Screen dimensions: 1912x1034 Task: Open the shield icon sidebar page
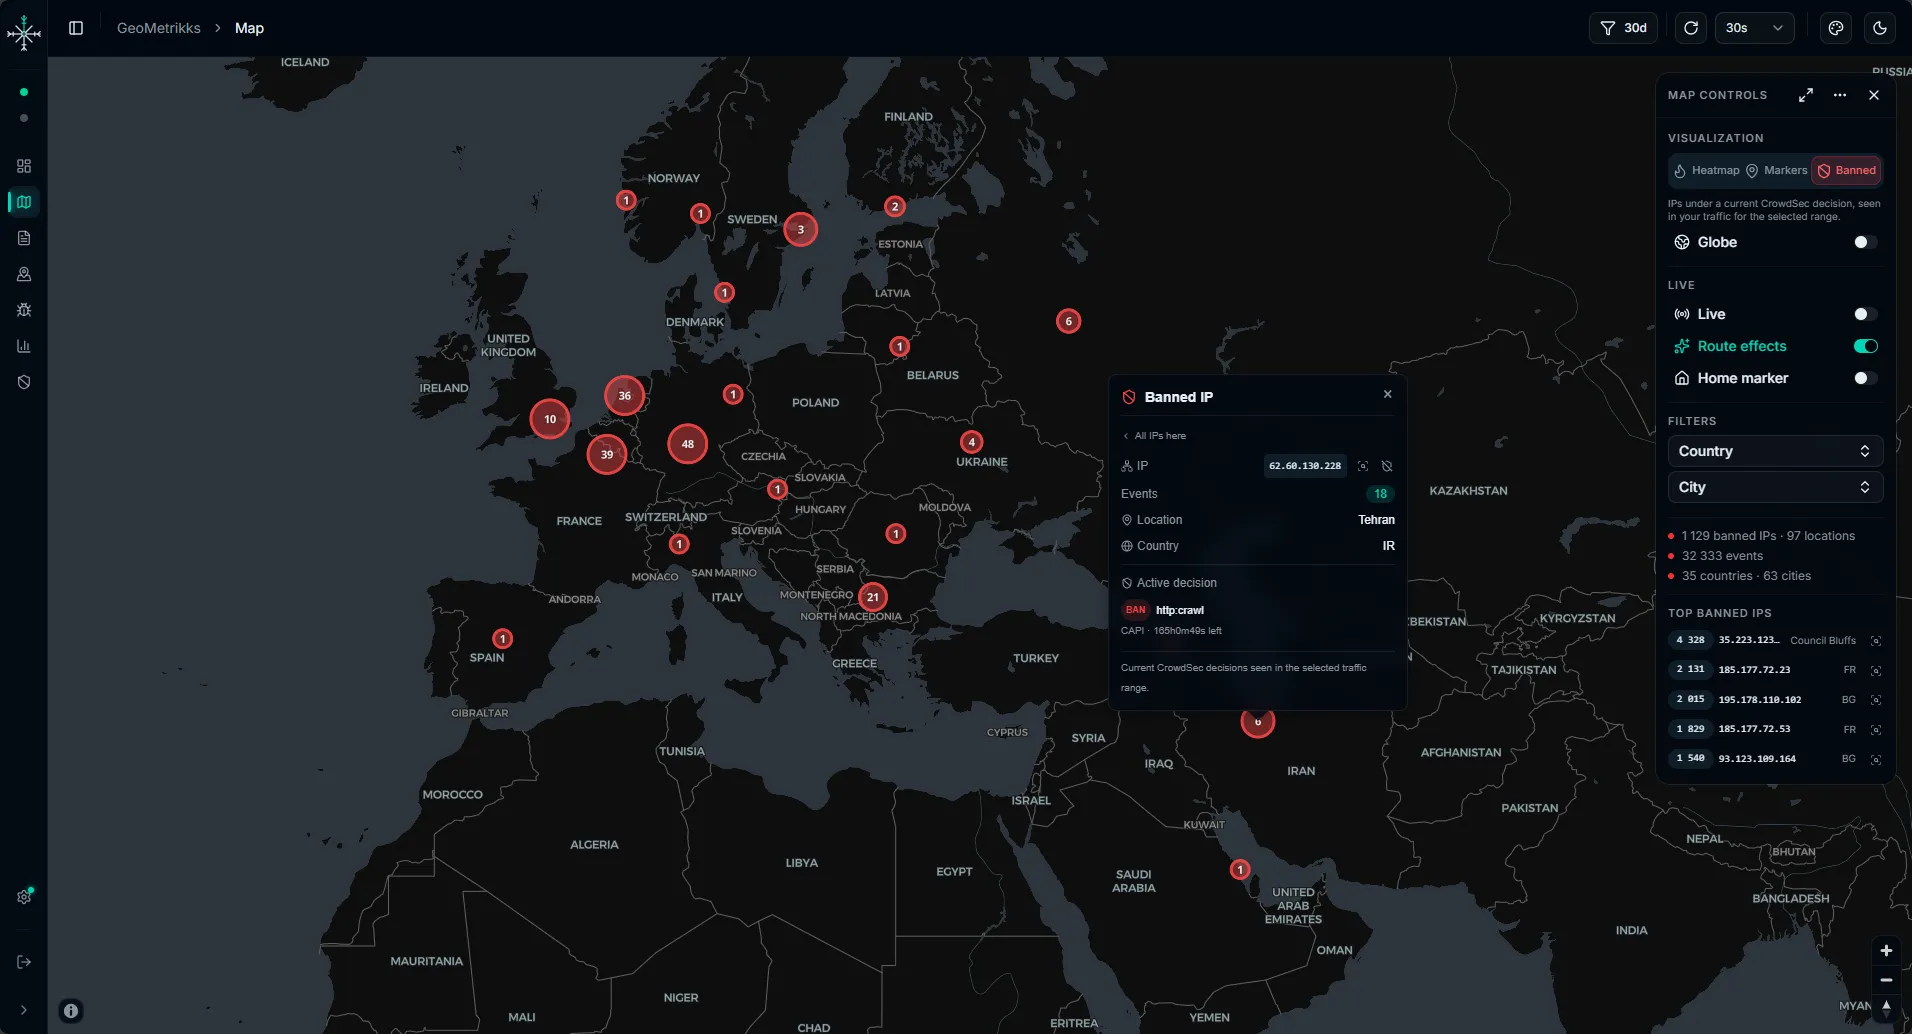[x=24, y=382]
